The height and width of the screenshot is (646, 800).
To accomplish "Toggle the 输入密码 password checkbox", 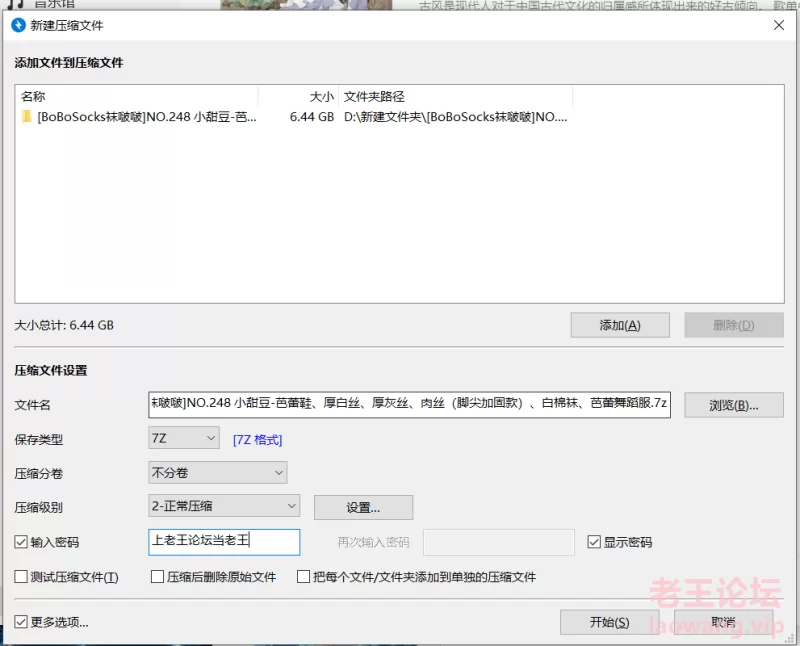I will point(22,542).
